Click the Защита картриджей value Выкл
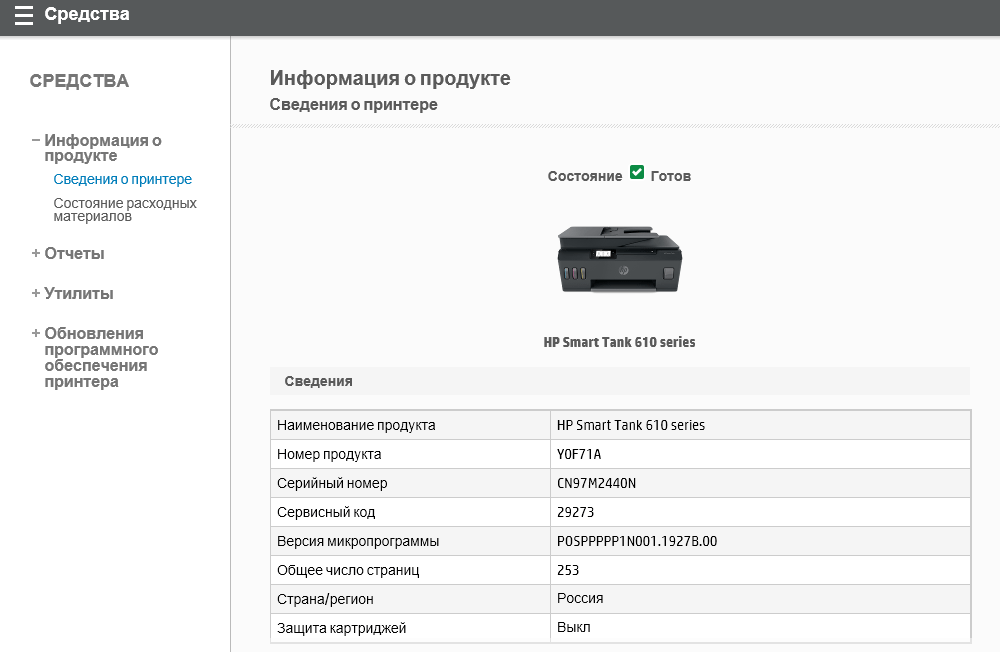 (x=574, y=628)
